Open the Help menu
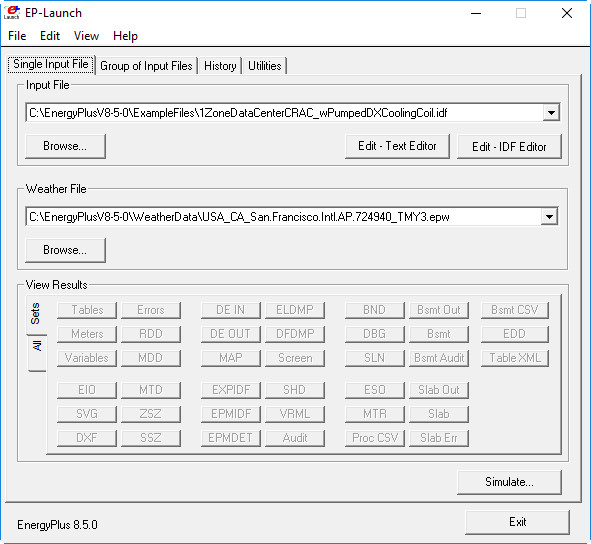 125,36
